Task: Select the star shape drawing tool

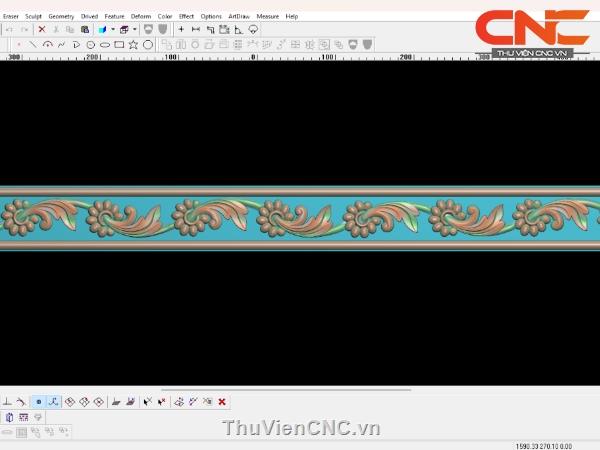Action: (133, 45)
